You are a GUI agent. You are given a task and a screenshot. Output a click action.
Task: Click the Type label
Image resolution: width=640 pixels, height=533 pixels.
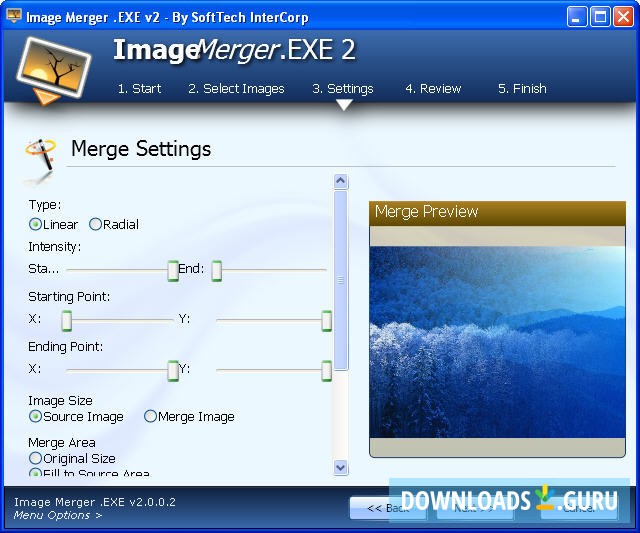pos(44,205)
